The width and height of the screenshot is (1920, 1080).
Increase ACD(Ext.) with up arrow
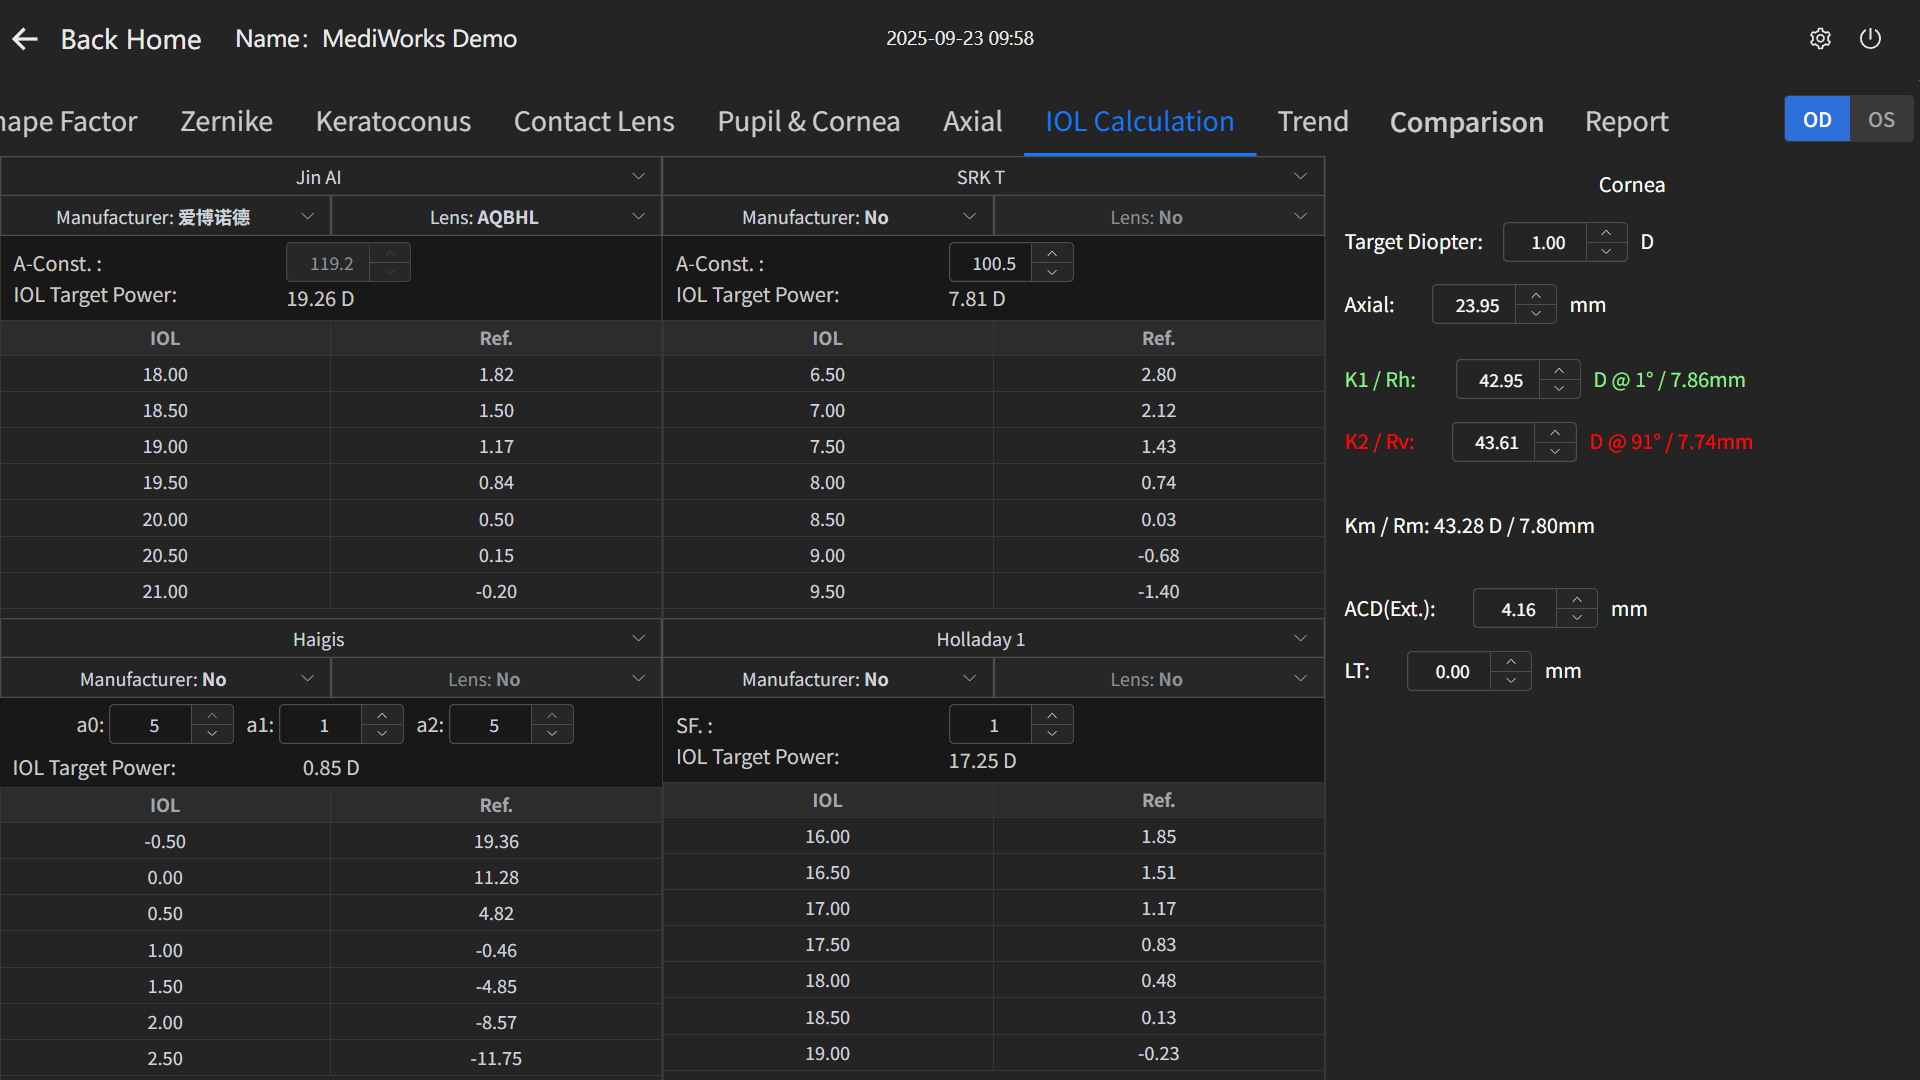pos(1577,599)
